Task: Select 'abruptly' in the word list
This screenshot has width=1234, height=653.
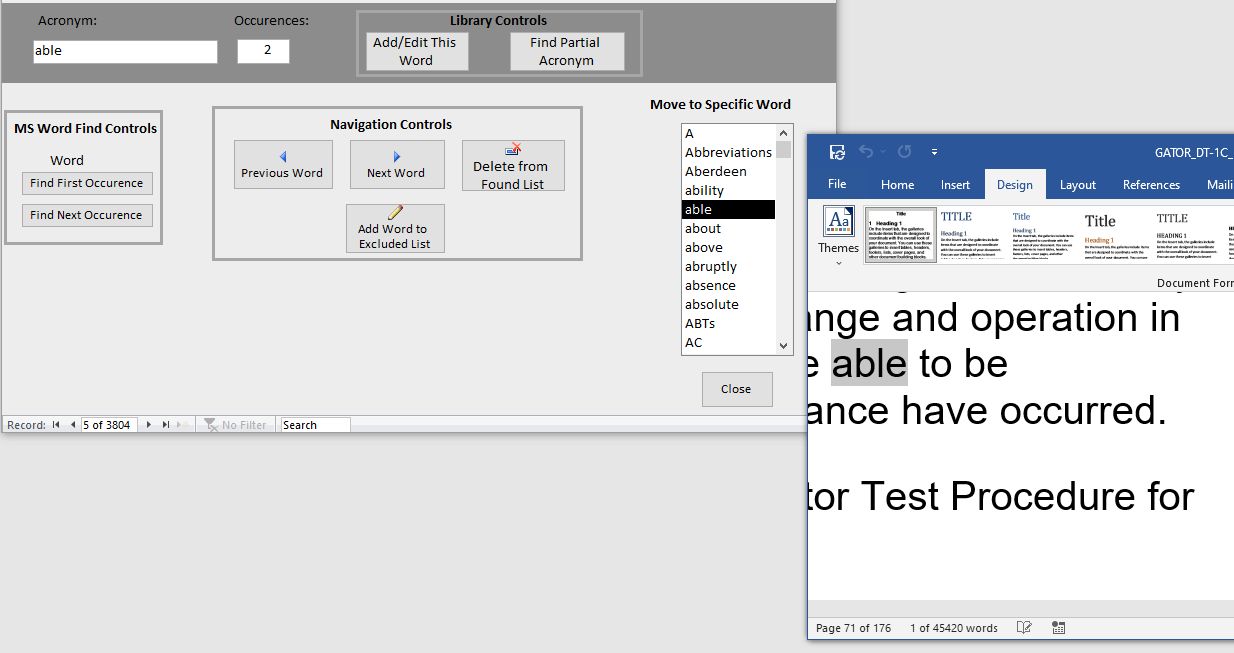Action: [728, 266]
